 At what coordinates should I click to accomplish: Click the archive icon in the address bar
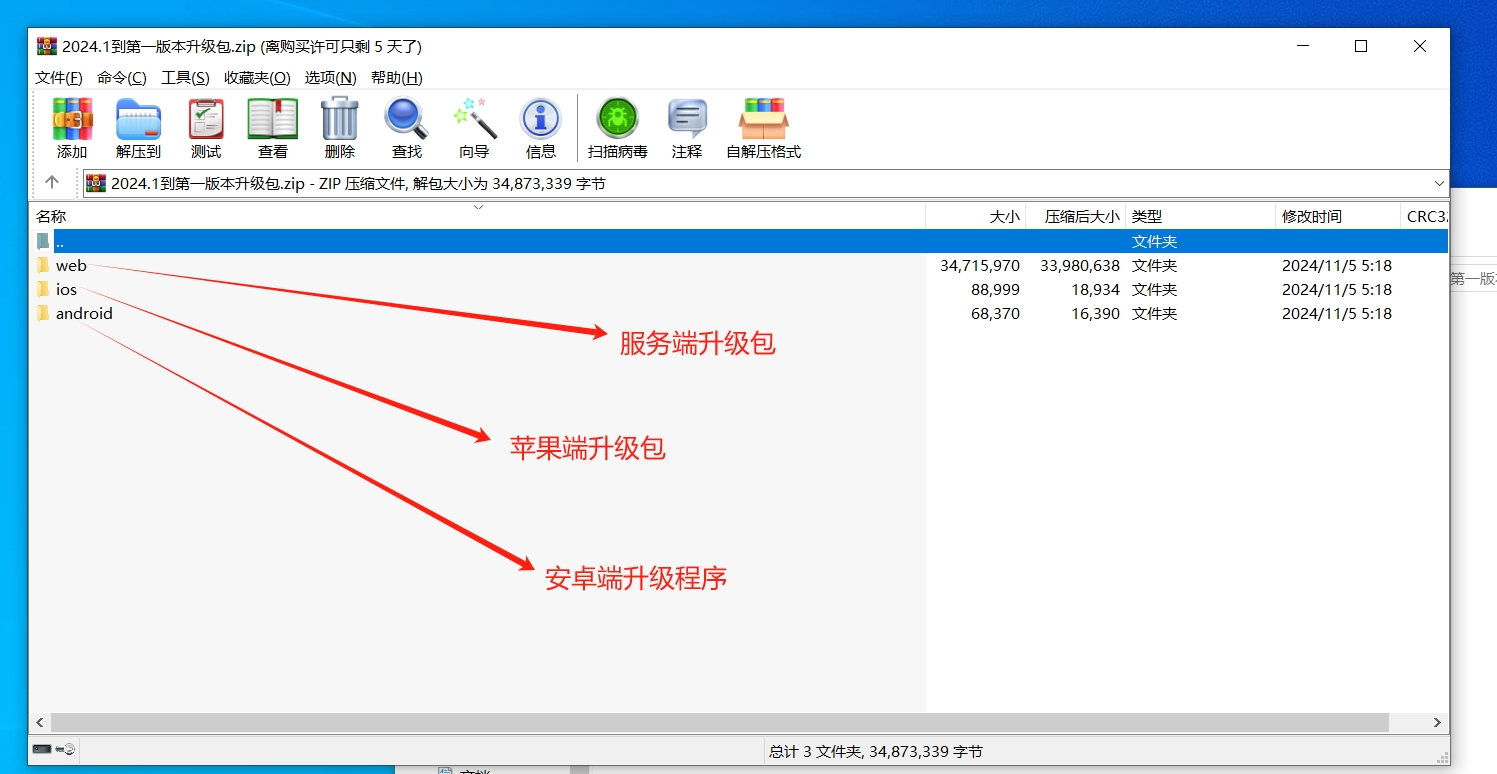pos(95,183)
